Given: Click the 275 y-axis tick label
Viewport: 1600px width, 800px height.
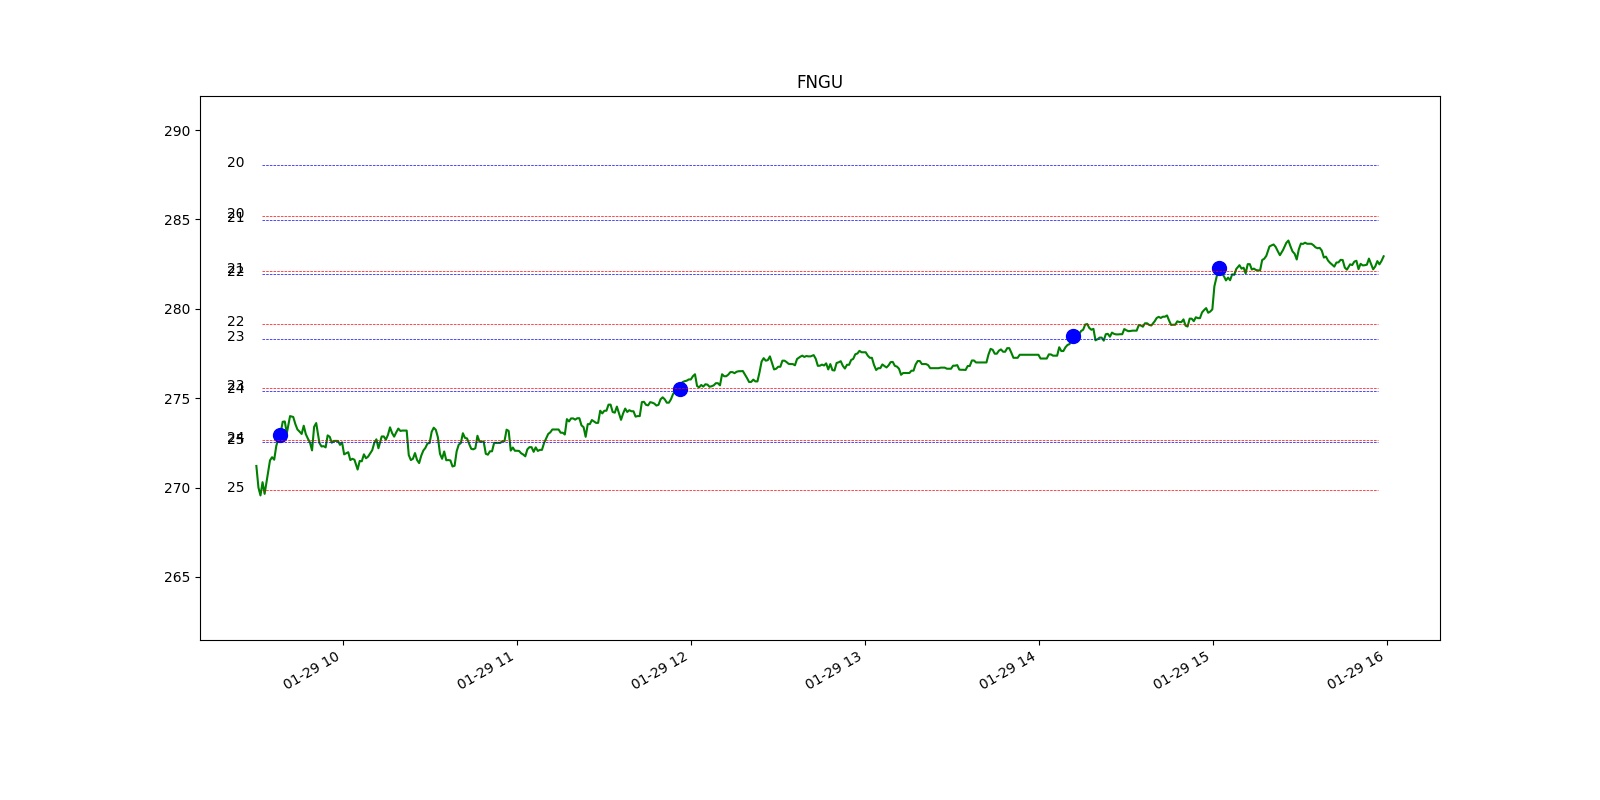Looking at the screenshot, I should [x=177, y=399].
